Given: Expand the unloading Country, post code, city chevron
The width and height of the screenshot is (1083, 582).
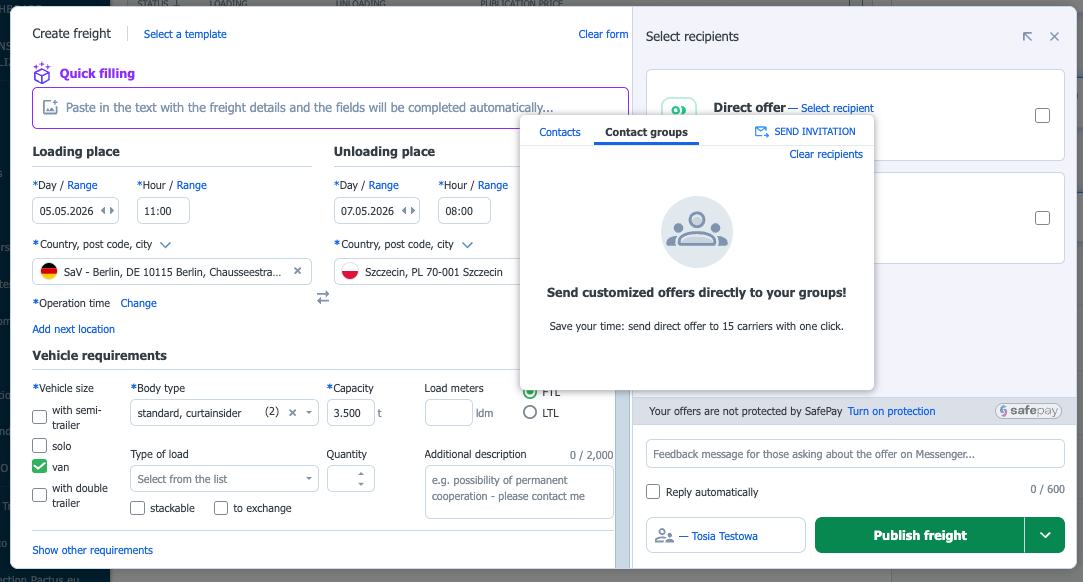Looking at the screenshot, I should [x=467, y=244].
